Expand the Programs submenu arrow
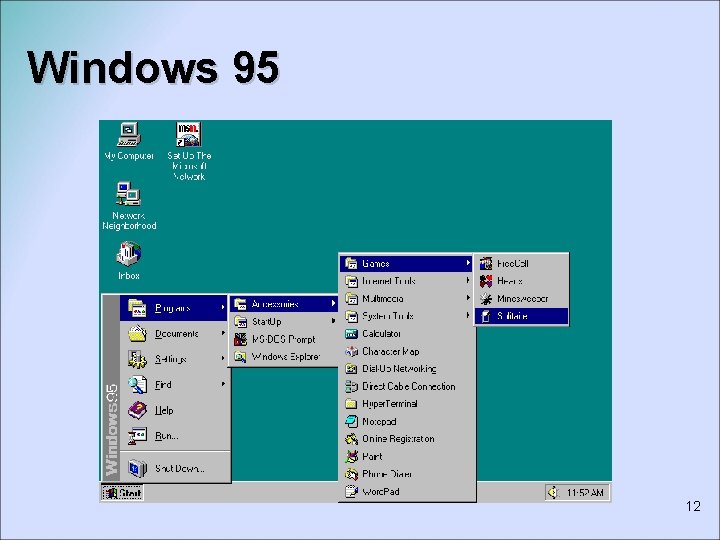The height and width of the screenshot is (540, 720). (223, 307)
